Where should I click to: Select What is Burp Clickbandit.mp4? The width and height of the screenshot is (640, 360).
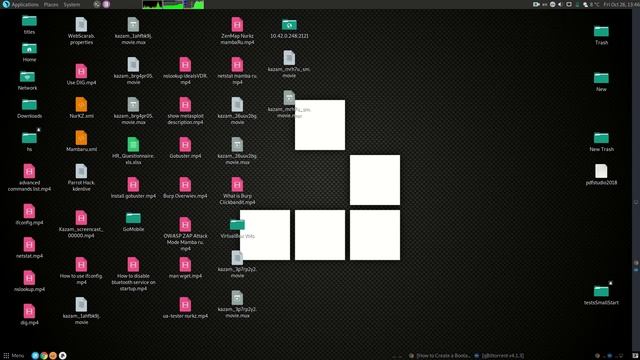point(237,191)
